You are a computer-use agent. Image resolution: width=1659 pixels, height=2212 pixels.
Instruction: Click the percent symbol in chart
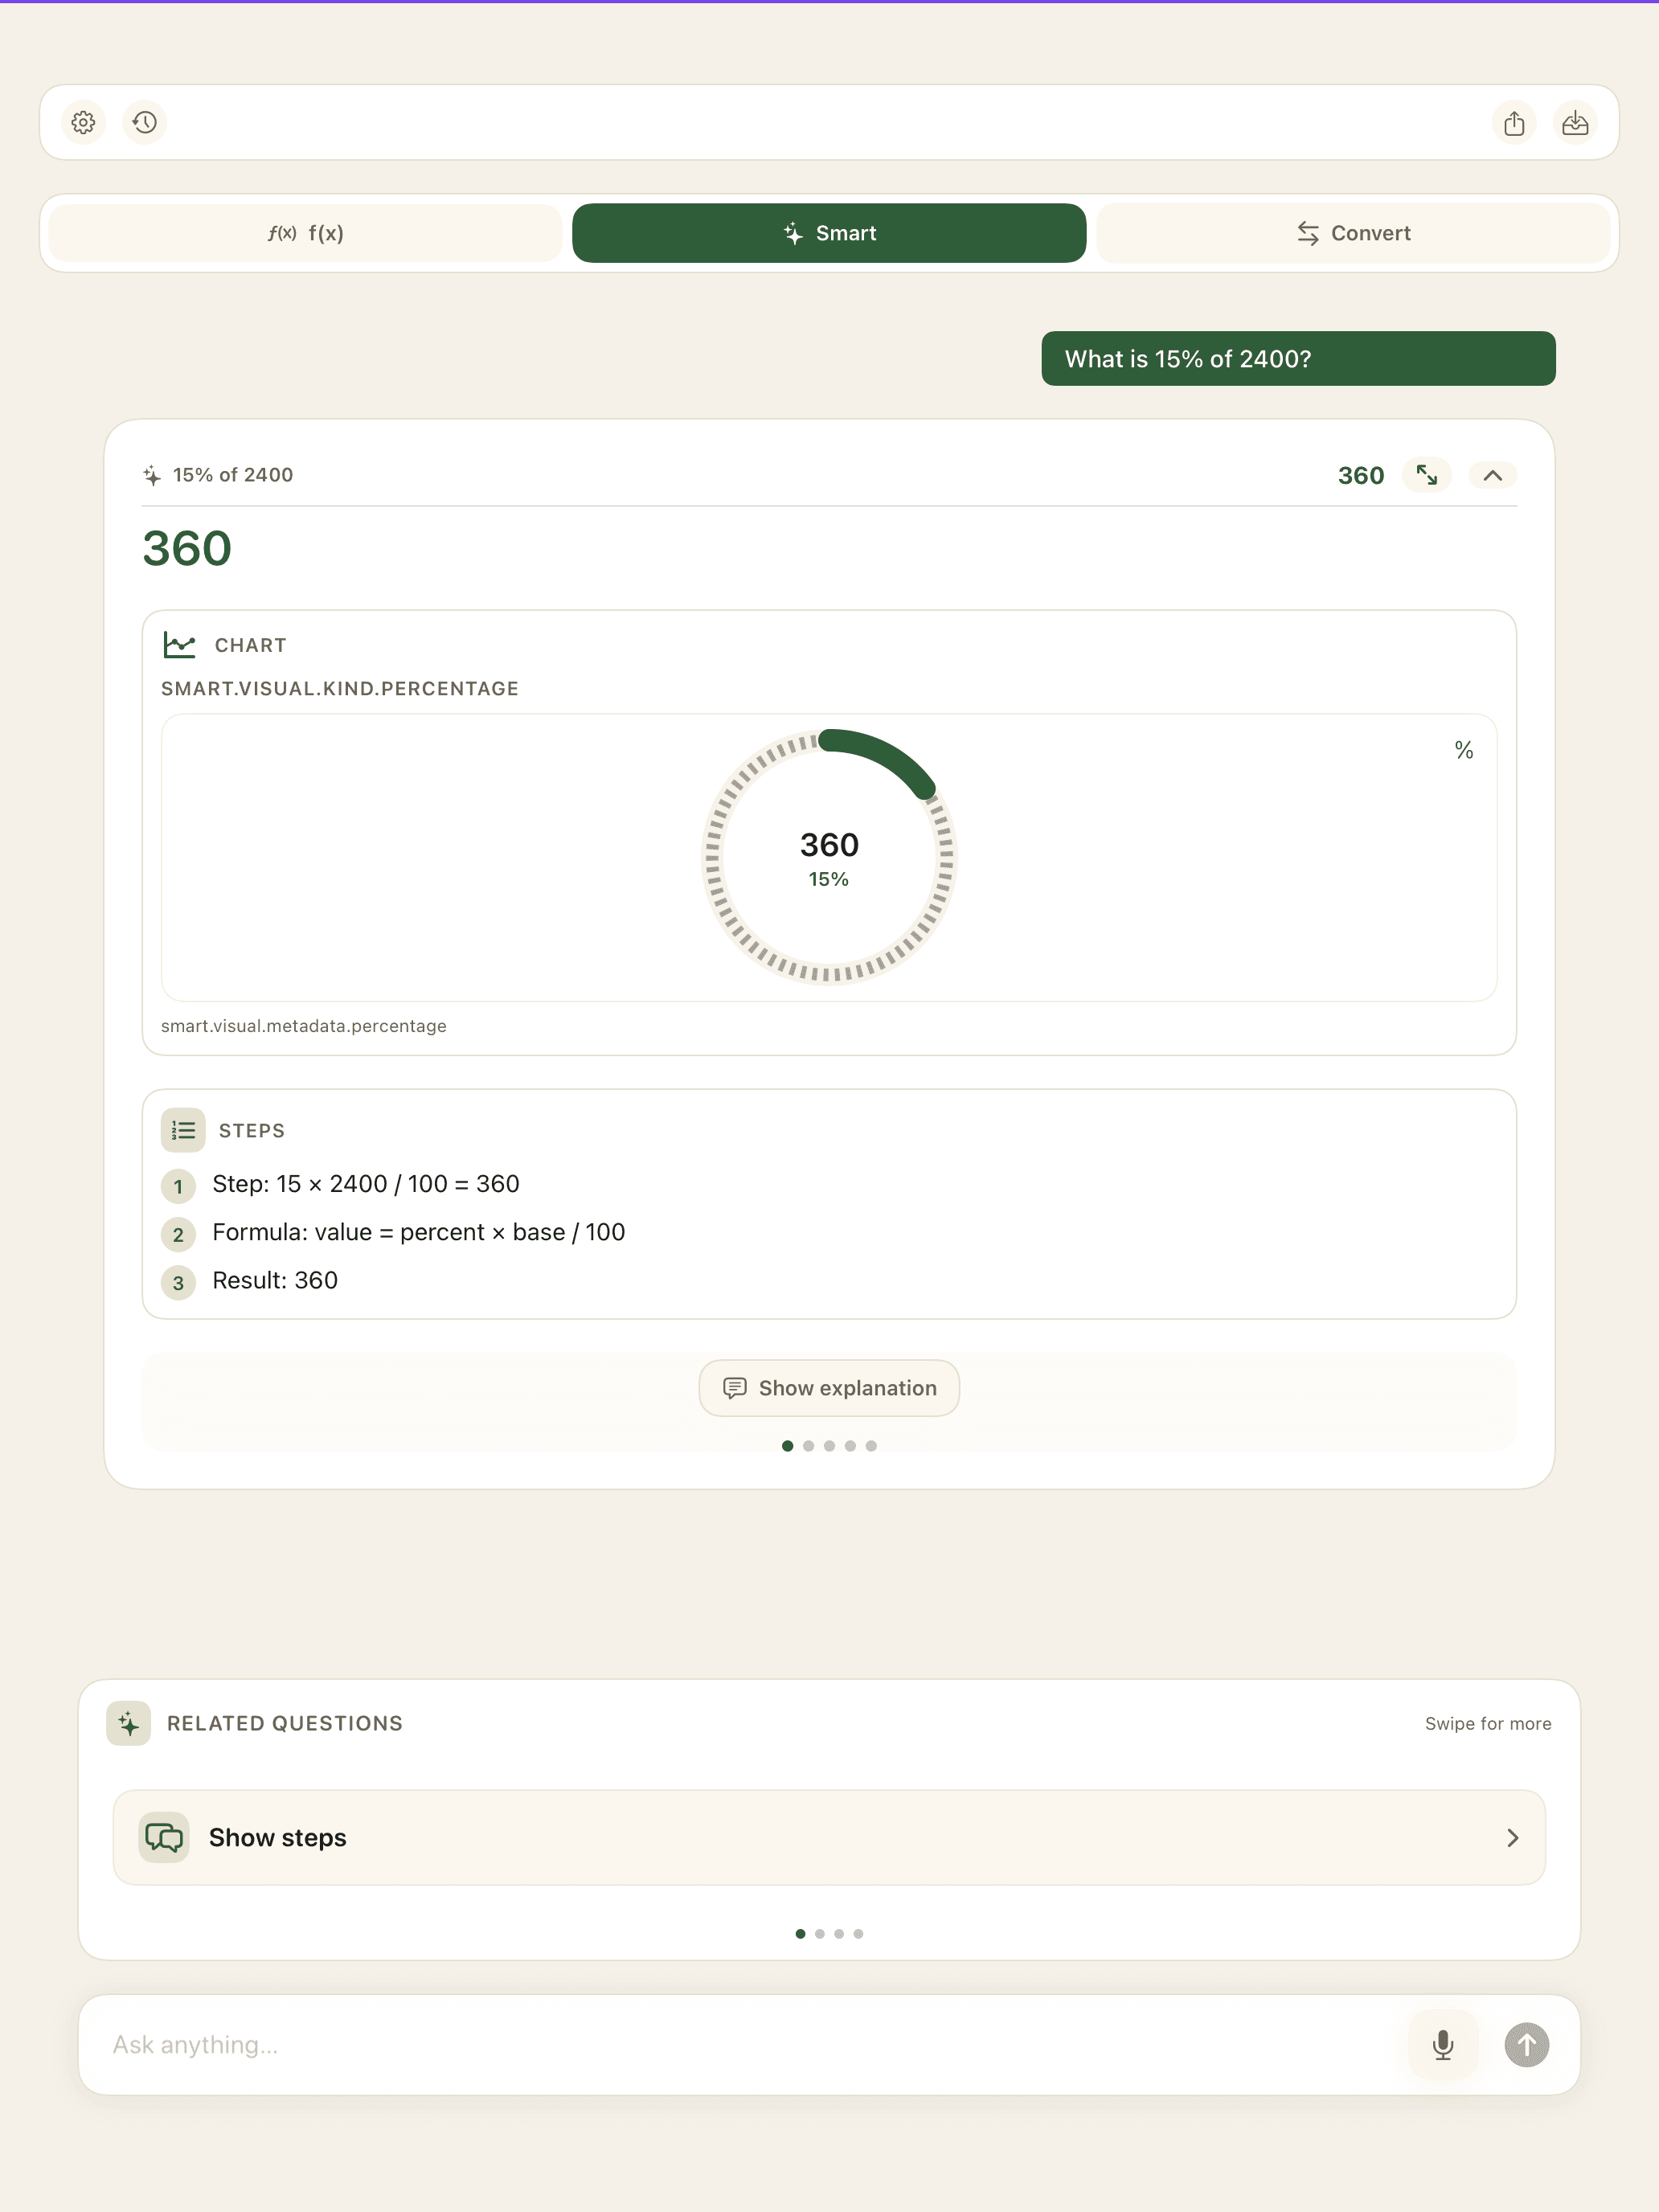(1464, 750)
